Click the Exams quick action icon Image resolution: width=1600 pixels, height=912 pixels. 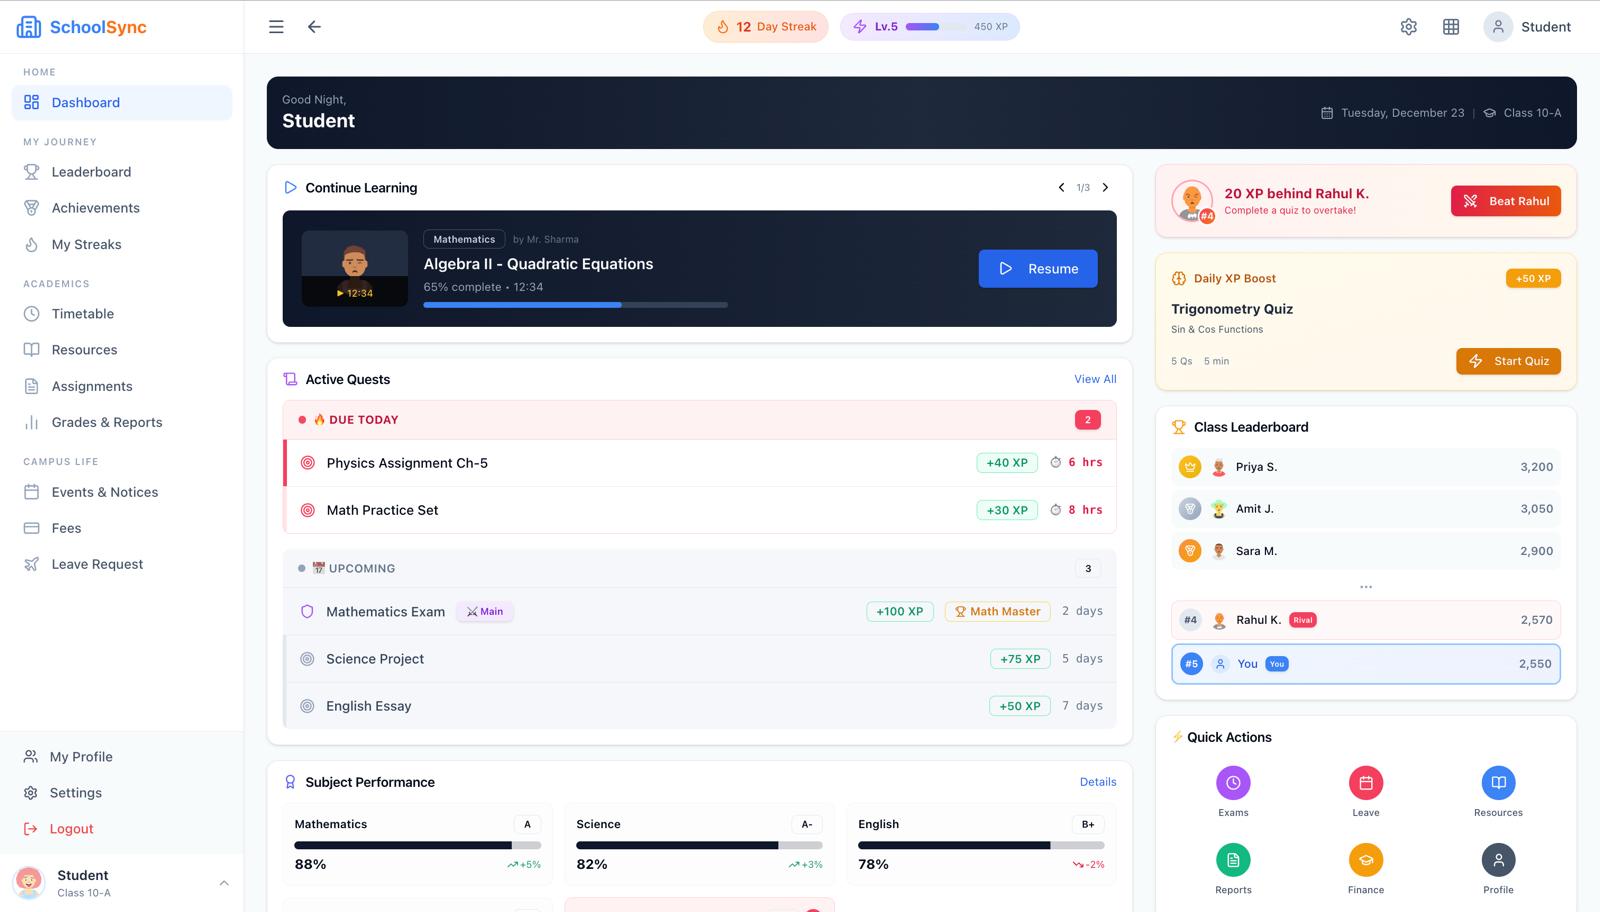[x=1233, y=782]
